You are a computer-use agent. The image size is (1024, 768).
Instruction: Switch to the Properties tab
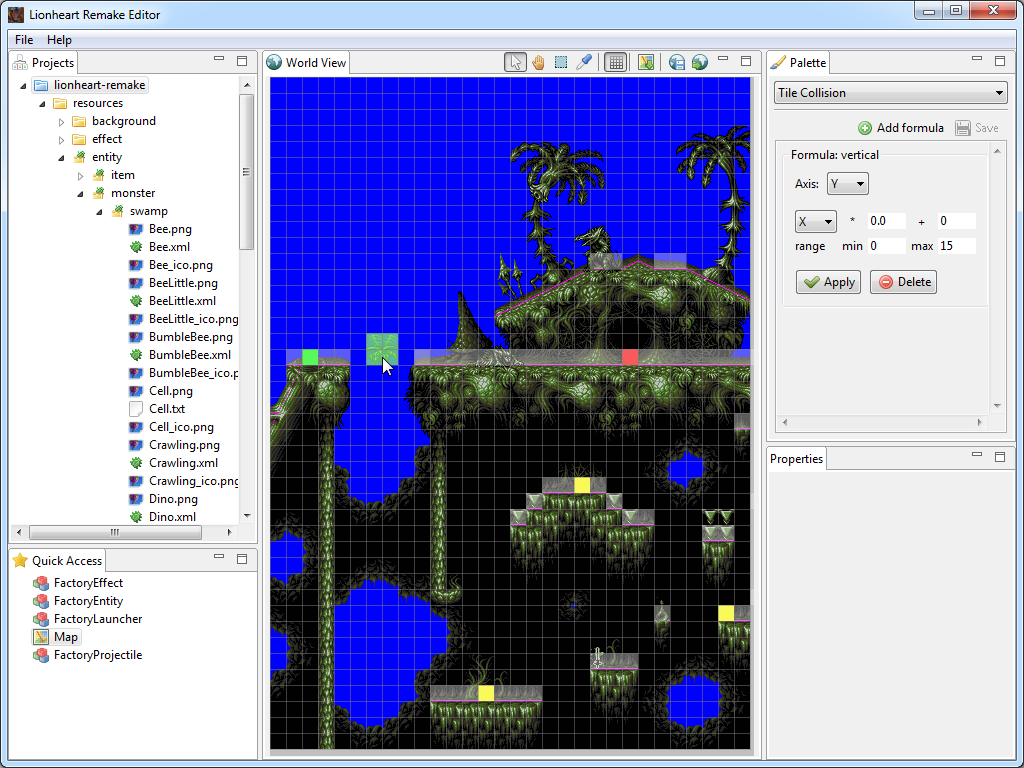click(796, 458)
